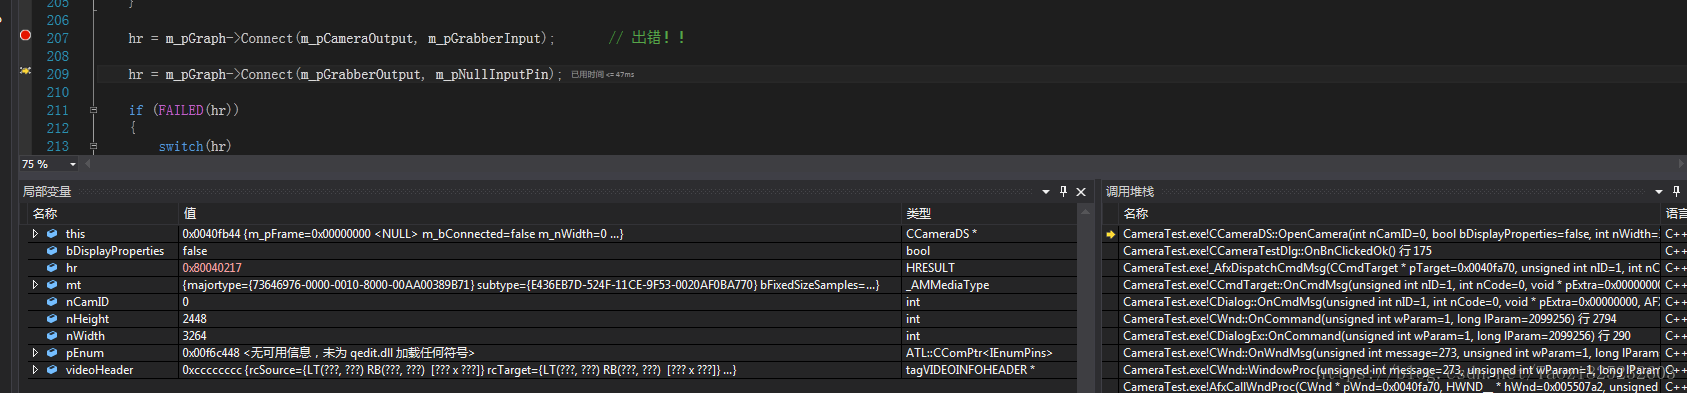
Task: Click the 类型 column header in locals
Action: (x=989, y=213)
